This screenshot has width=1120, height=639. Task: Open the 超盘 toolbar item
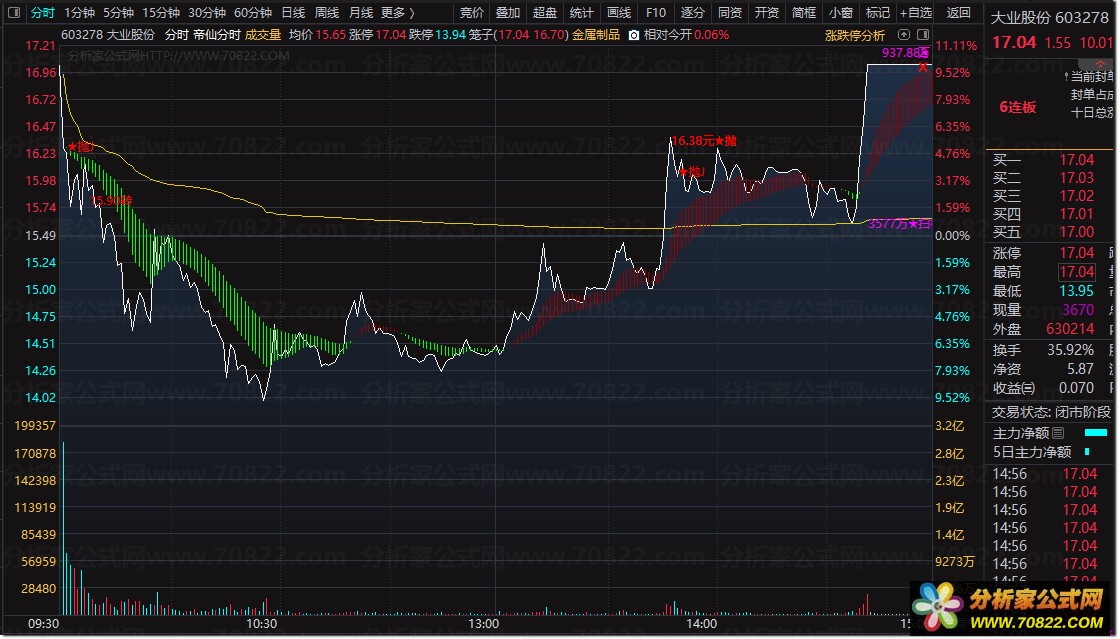pyautogui.click(x=545, y=12)
